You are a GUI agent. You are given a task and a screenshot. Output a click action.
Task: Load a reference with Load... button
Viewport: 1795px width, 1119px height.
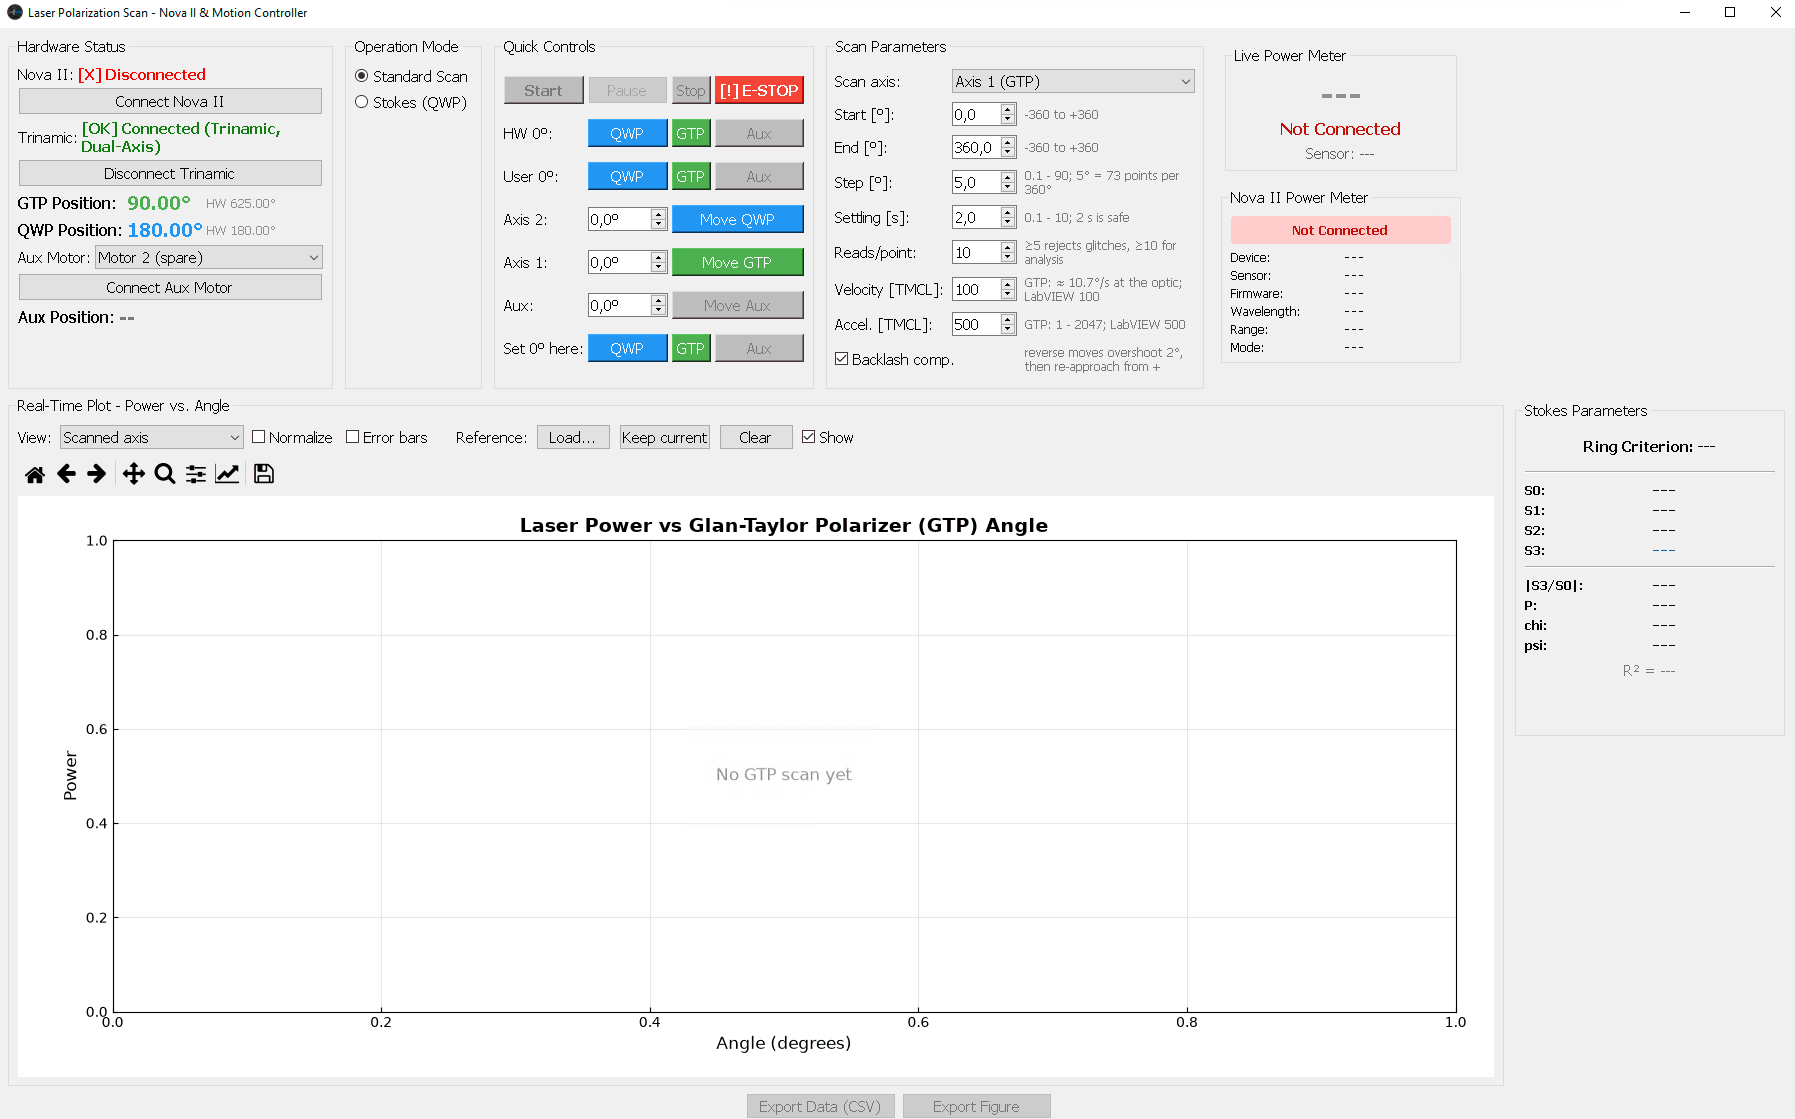tap(573, 437)
